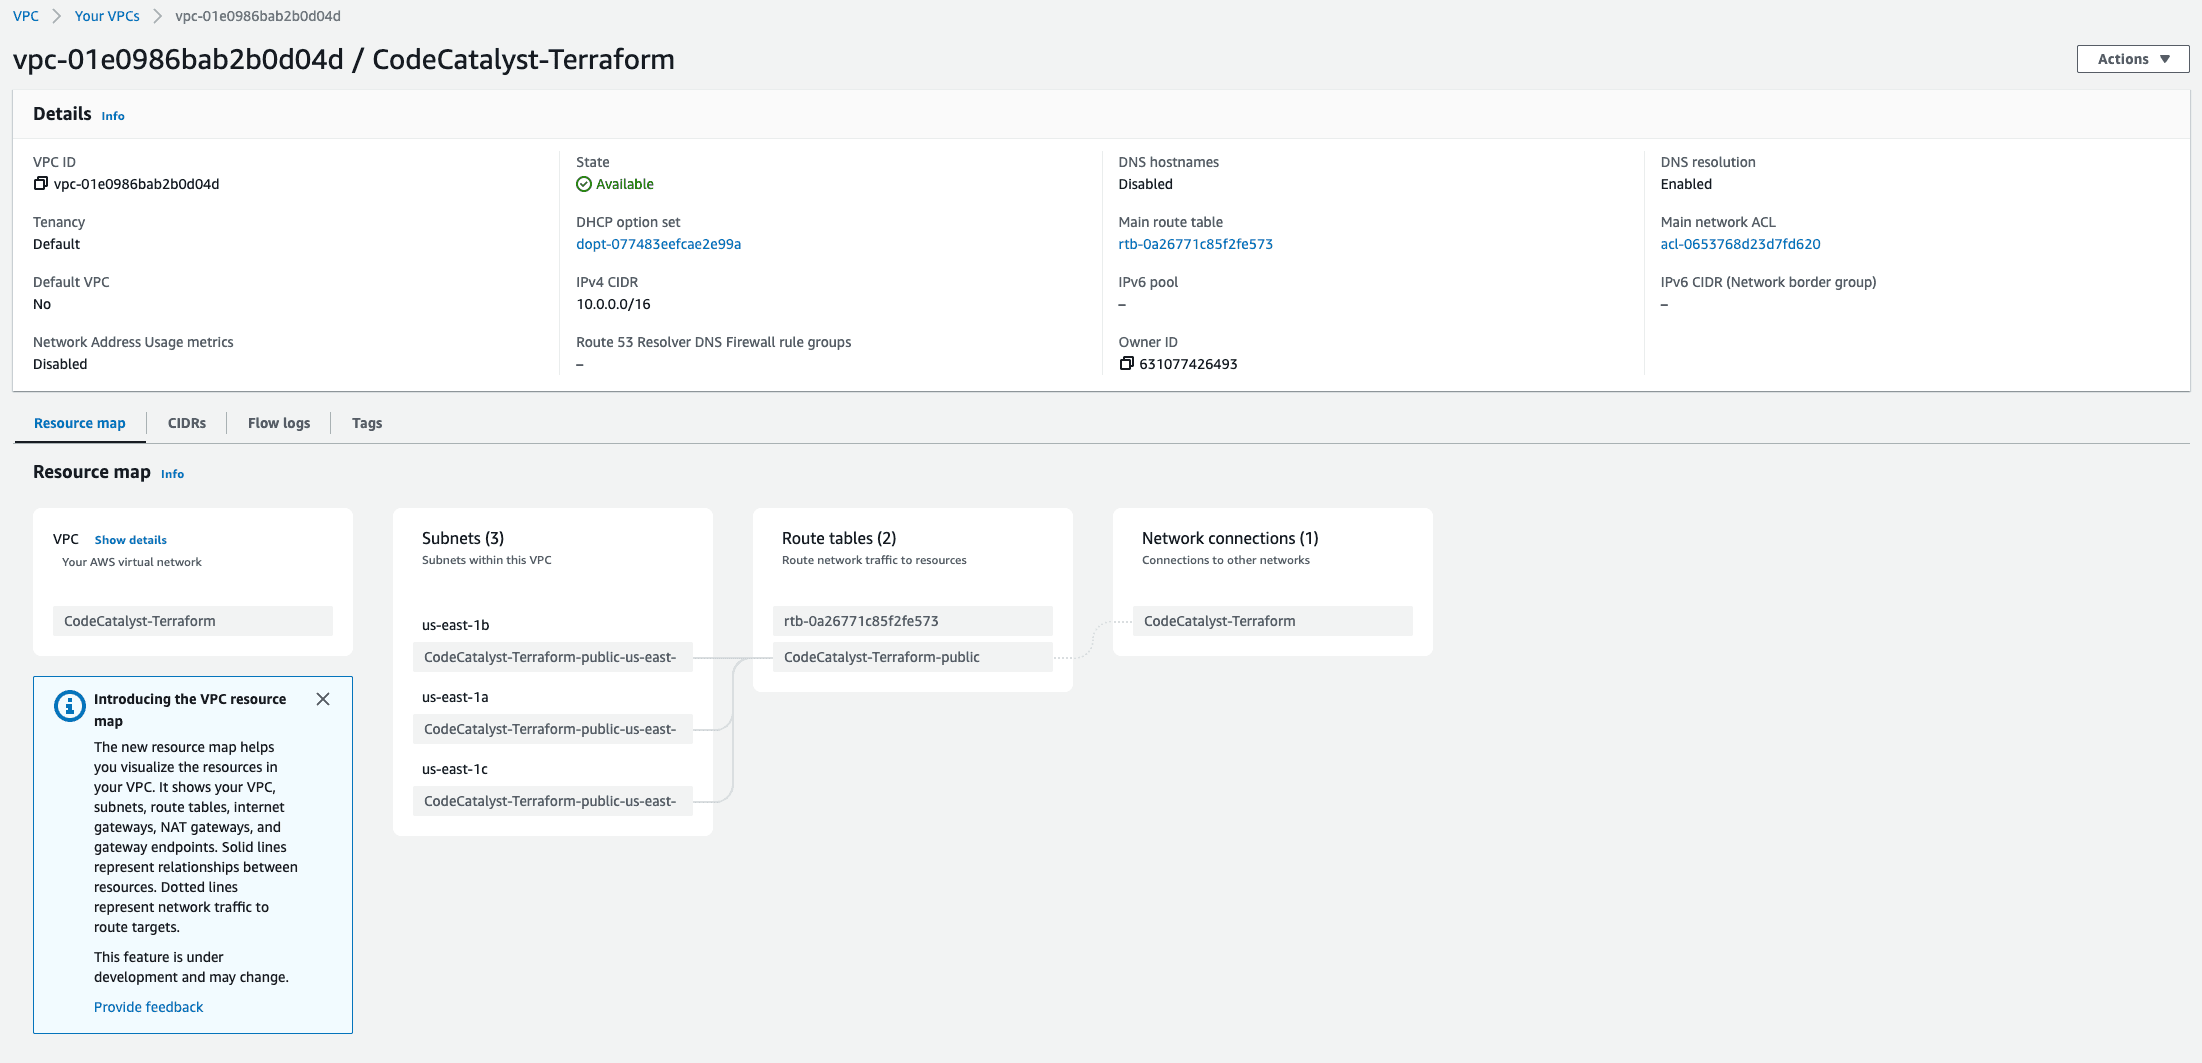The image size is (2202, 1063).
Task: Click the Route tables (2) heading
Action: (839, 538)
